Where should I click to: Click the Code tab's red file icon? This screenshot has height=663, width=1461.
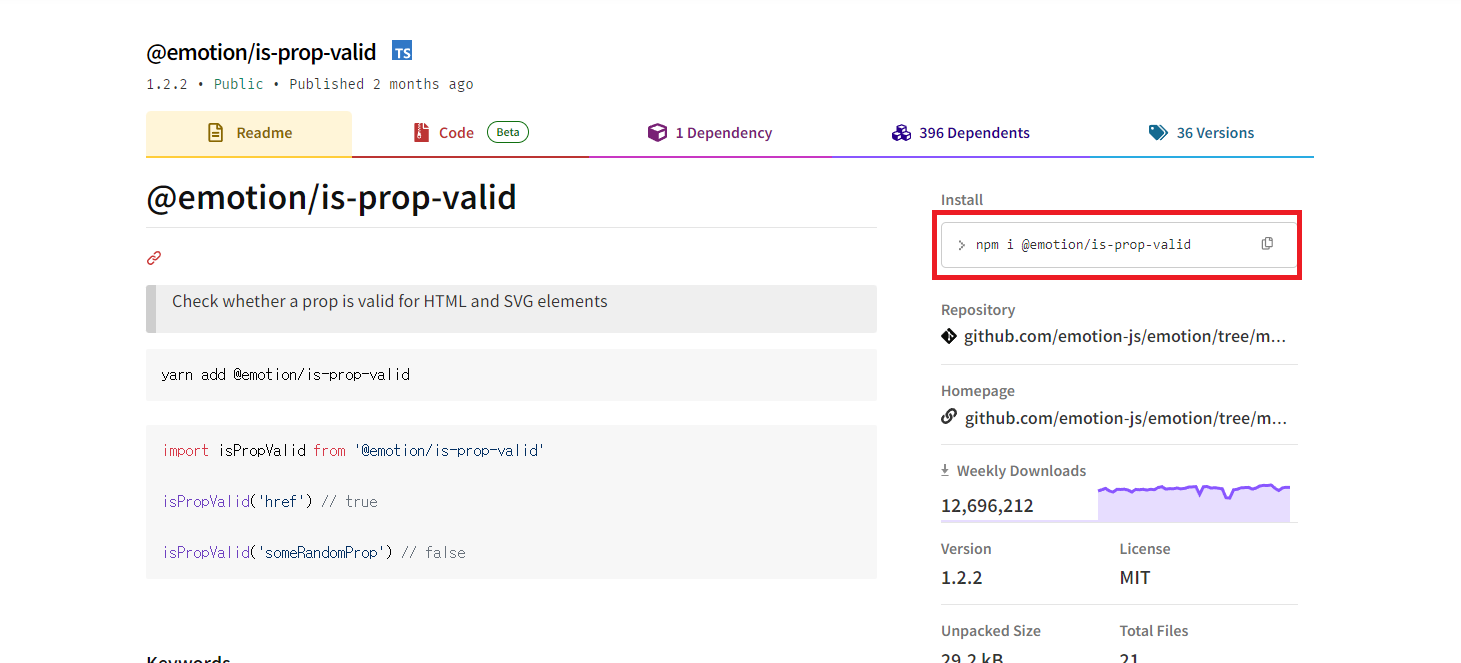pos(421,132)
